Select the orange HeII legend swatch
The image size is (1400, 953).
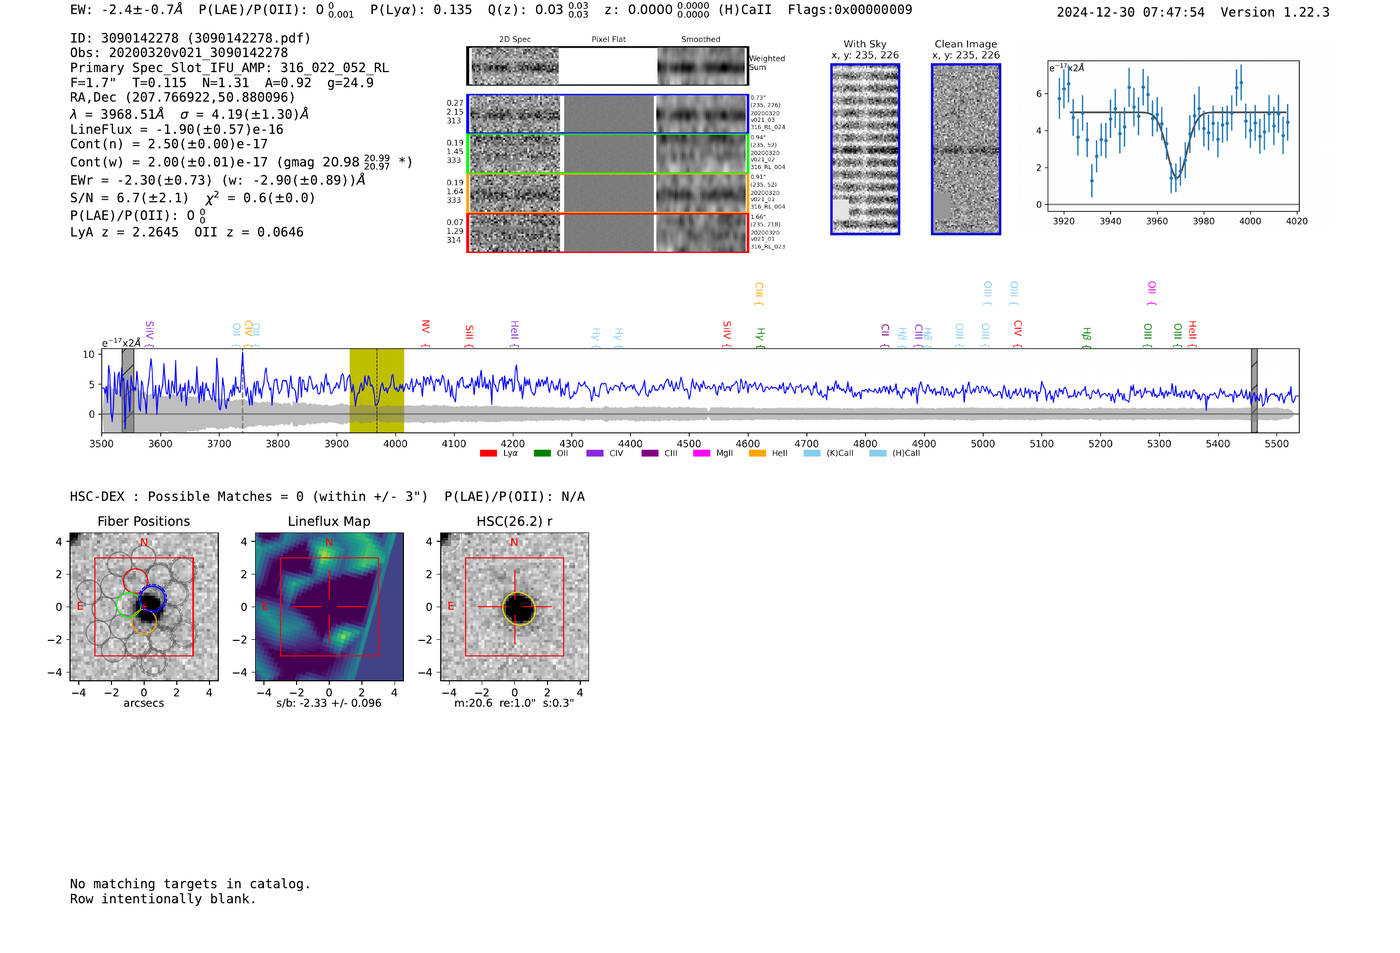pos(757,454)
